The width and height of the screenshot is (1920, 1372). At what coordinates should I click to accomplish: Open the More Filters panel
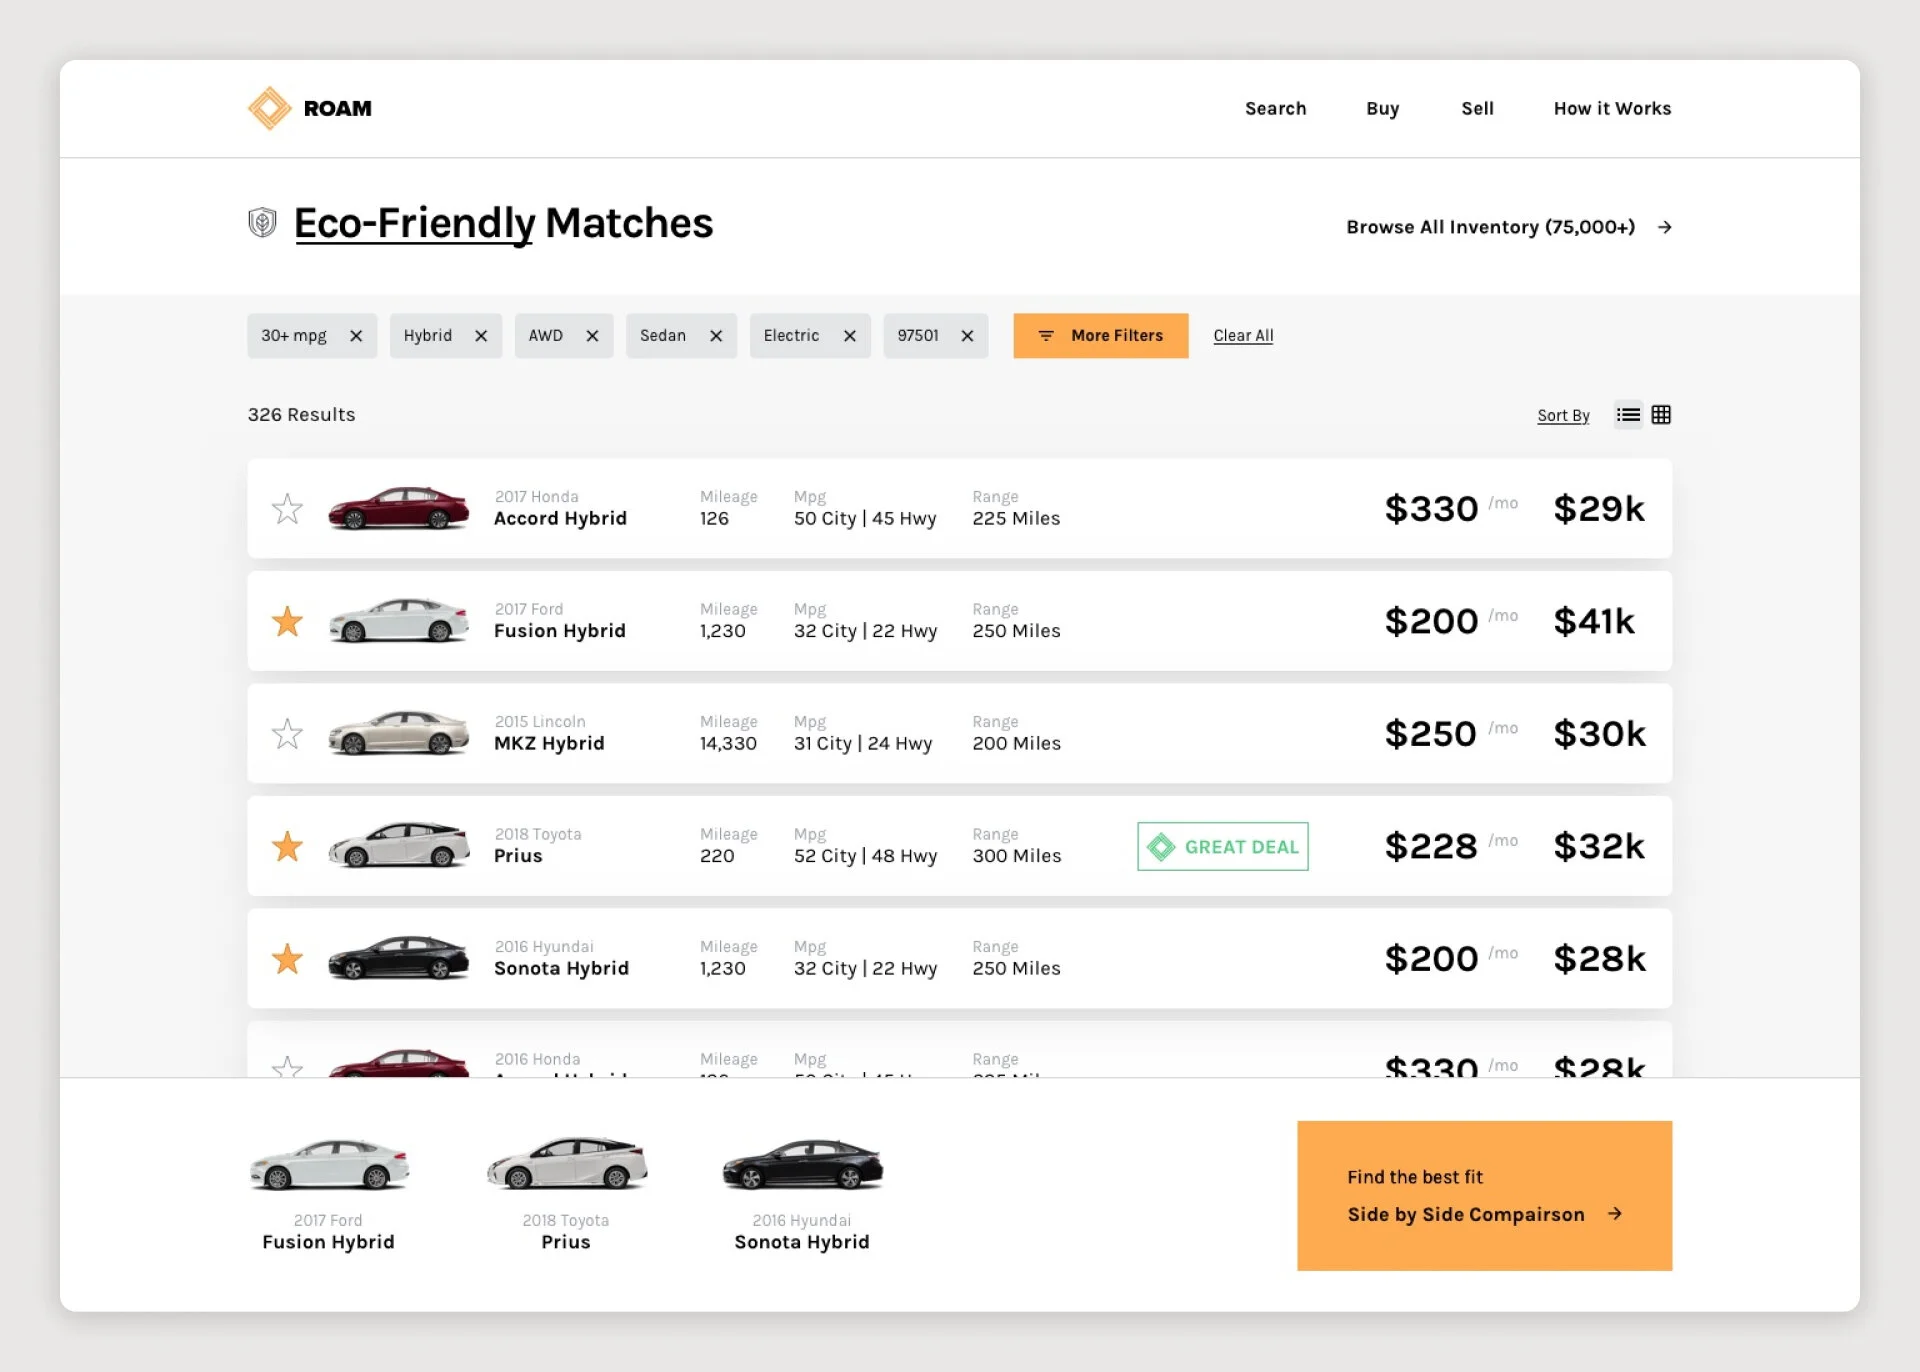[x=1100, y=336]
